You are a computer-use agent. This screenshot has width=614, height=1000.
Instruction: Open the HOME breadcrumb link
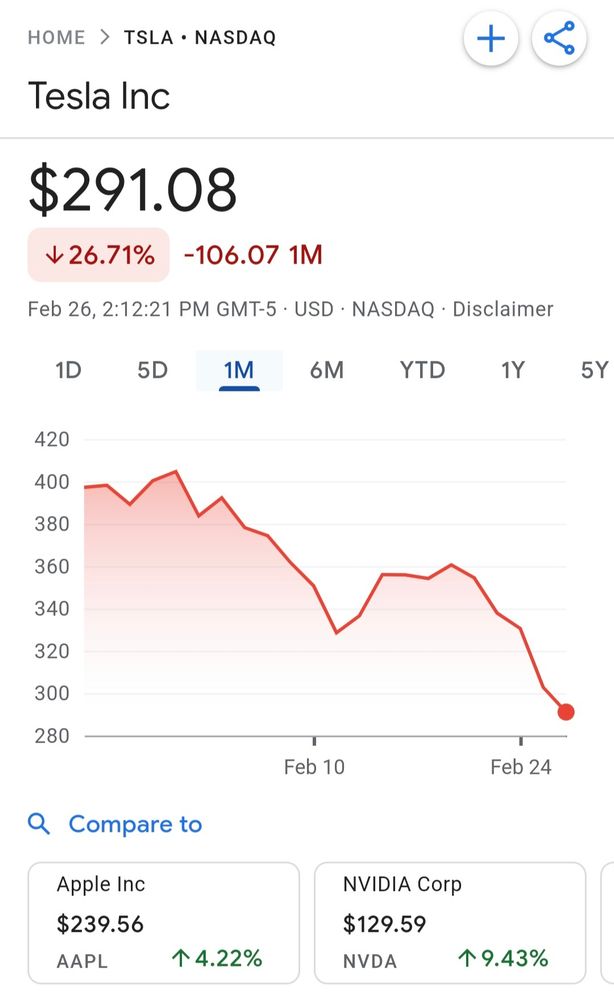click(56, 37)
